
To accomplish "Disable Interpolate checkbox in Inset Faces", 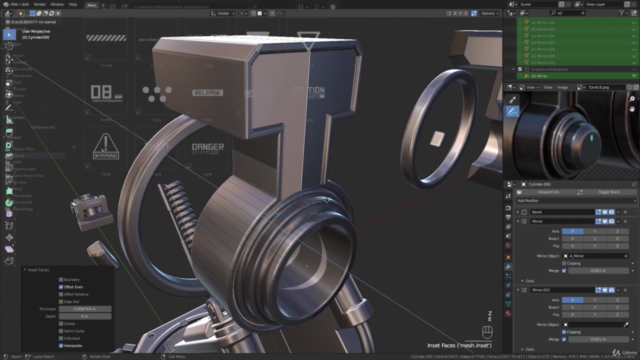I will pyautogui.click(x=61, y=346).
